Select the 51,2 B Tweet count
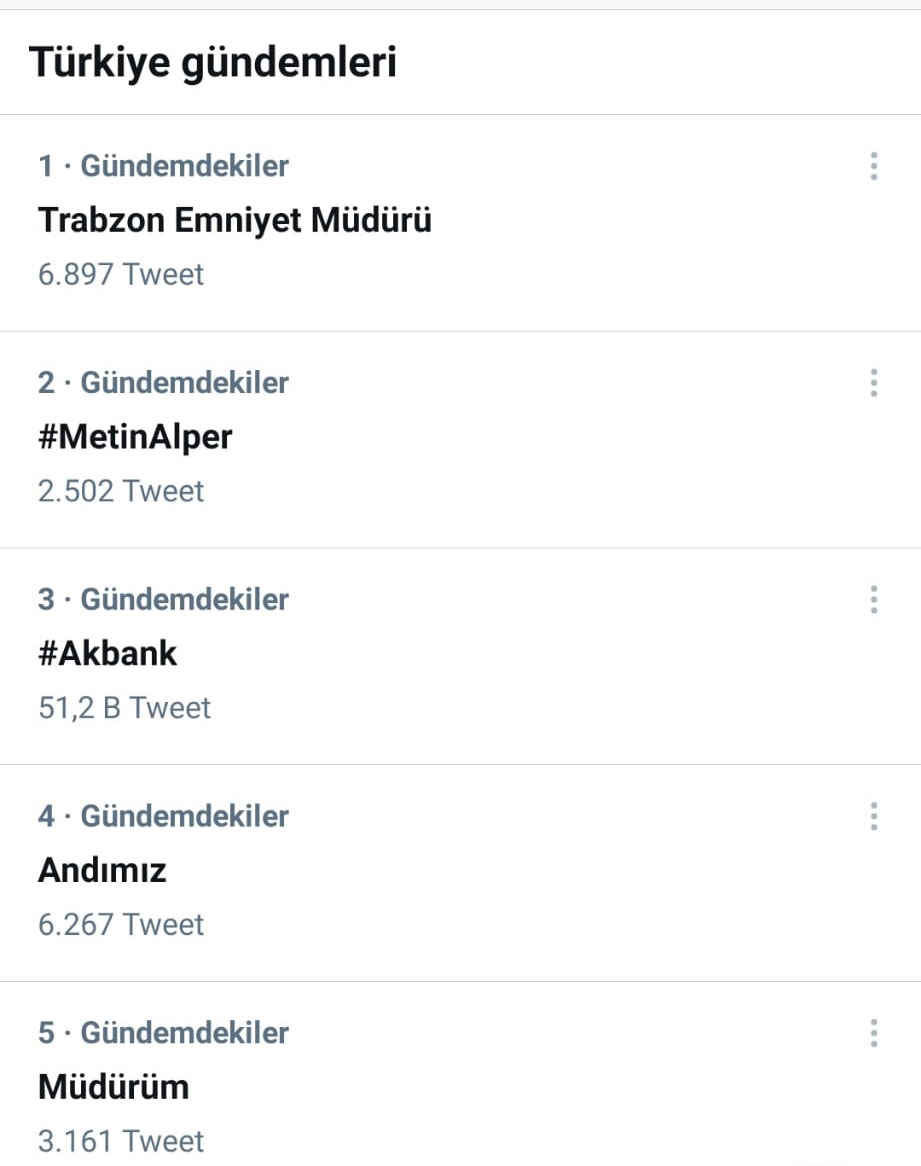This screenshot has height=1166, width=921. (125, 708)
